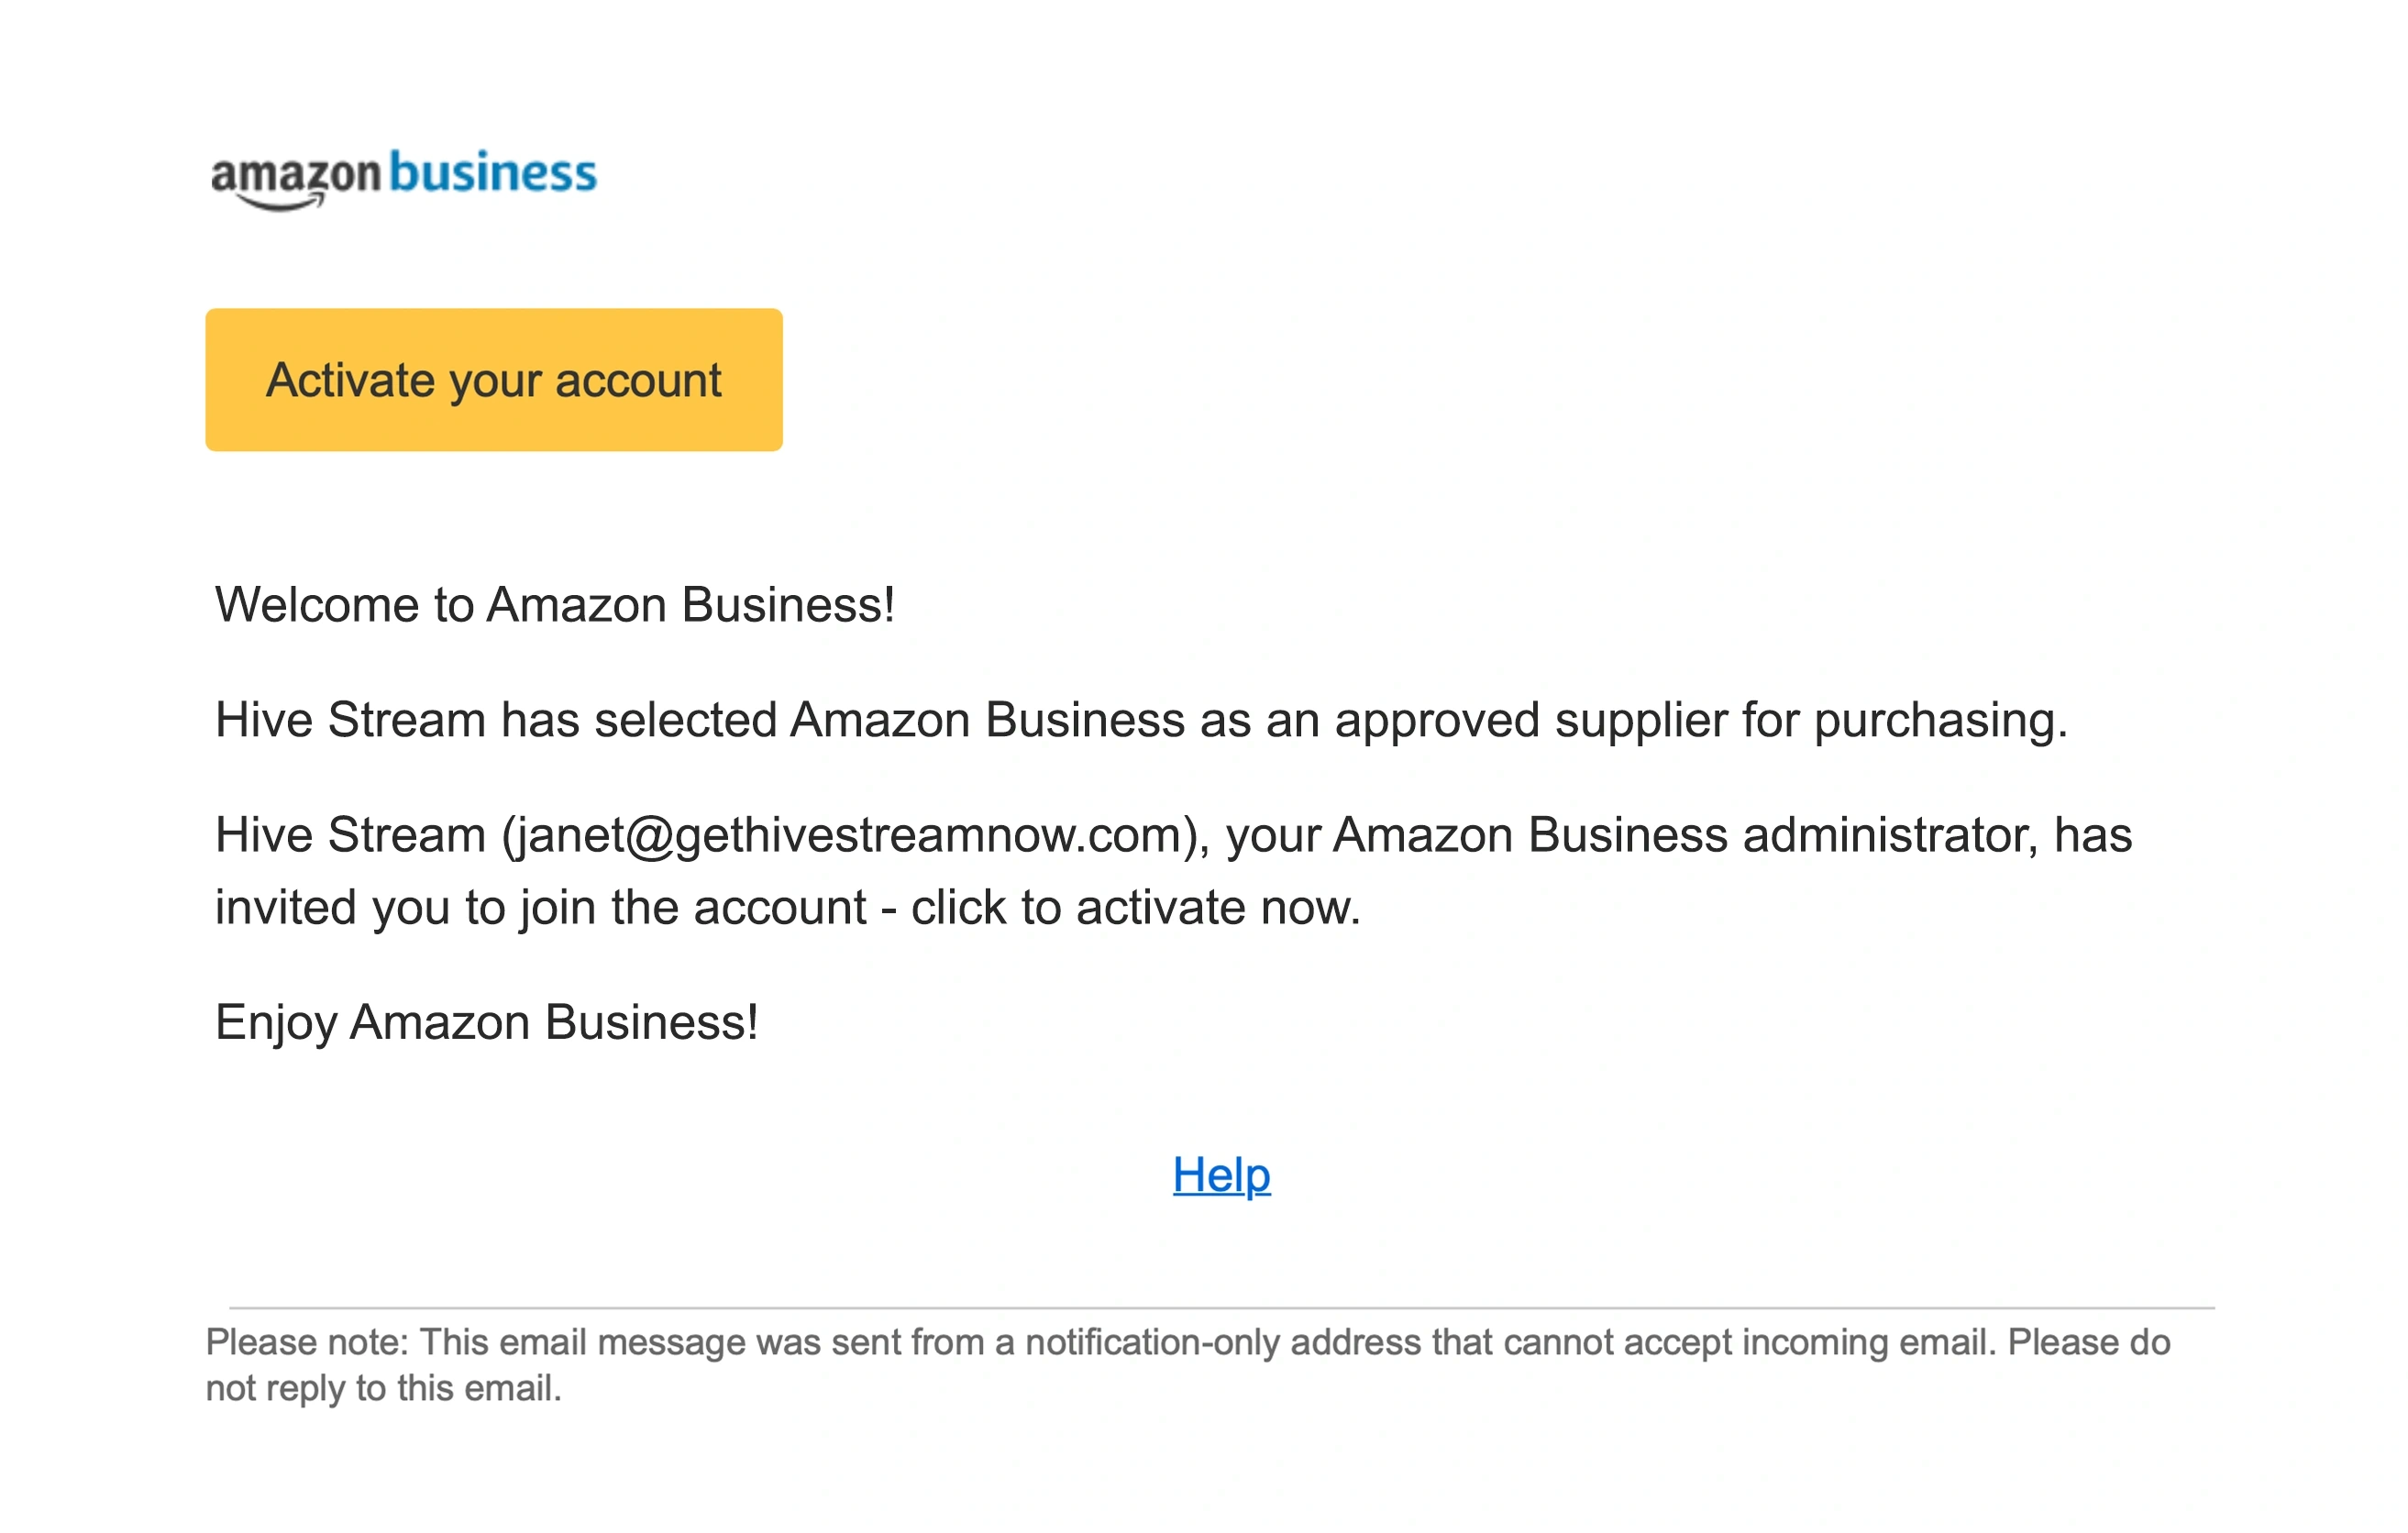Click the Amazon Business logo

click(403, 178)
